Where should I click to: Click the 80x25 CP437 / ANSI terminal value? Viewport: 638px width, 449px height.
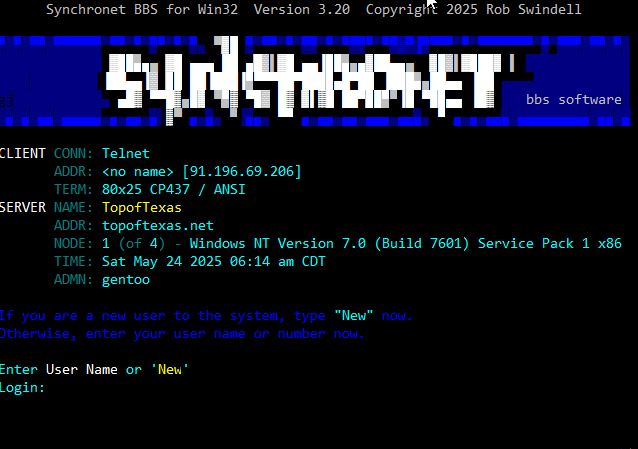click(x=173, y=189)
